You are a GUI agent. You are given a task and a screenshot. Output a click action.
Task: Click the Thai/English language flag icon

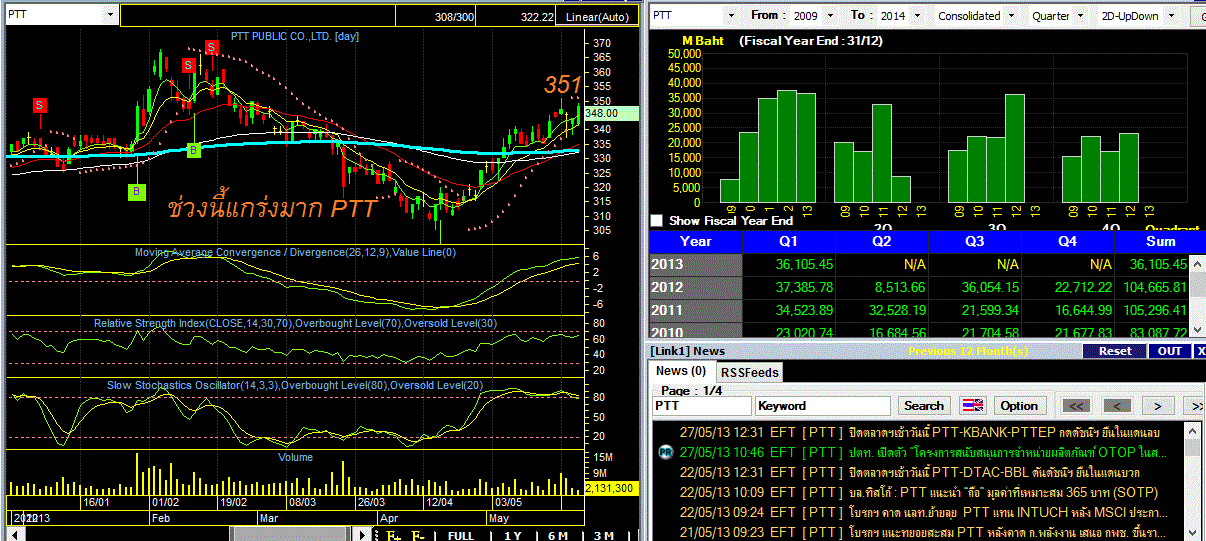[972, 405]
